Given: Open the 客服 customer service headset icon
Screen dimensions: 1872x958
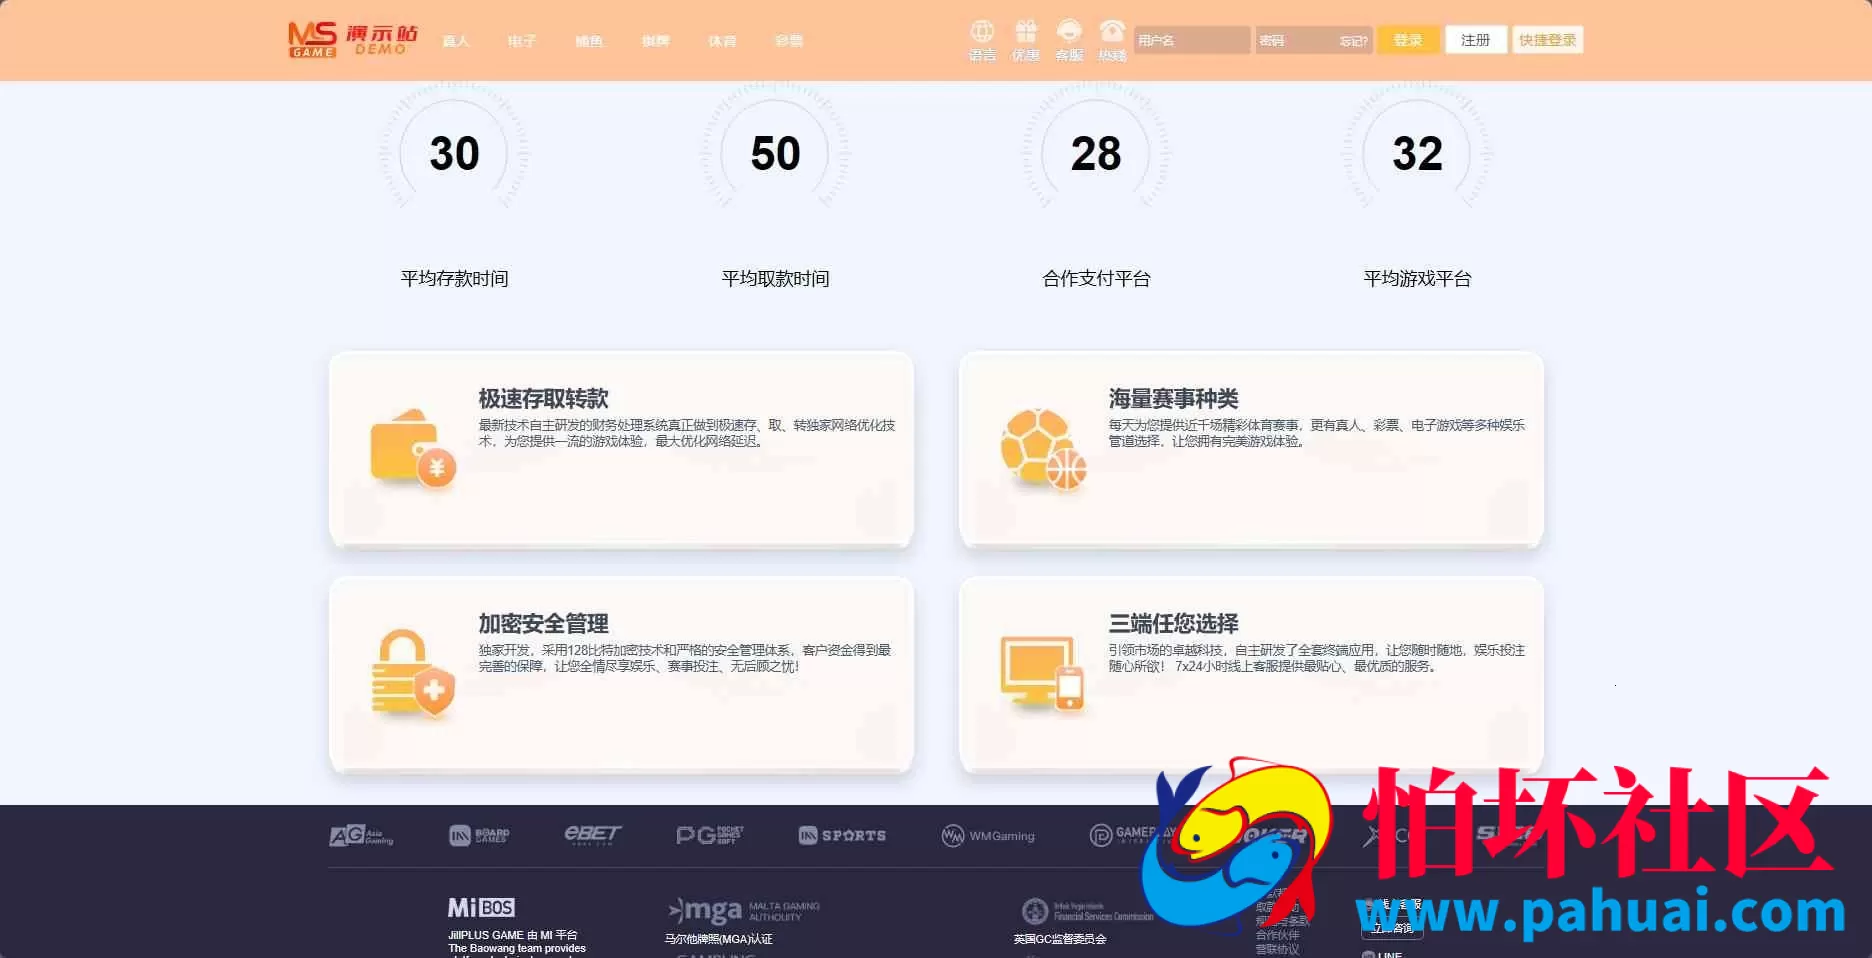Looking at the screenshot, I should pyautogui.click(x=1069, y=32).
